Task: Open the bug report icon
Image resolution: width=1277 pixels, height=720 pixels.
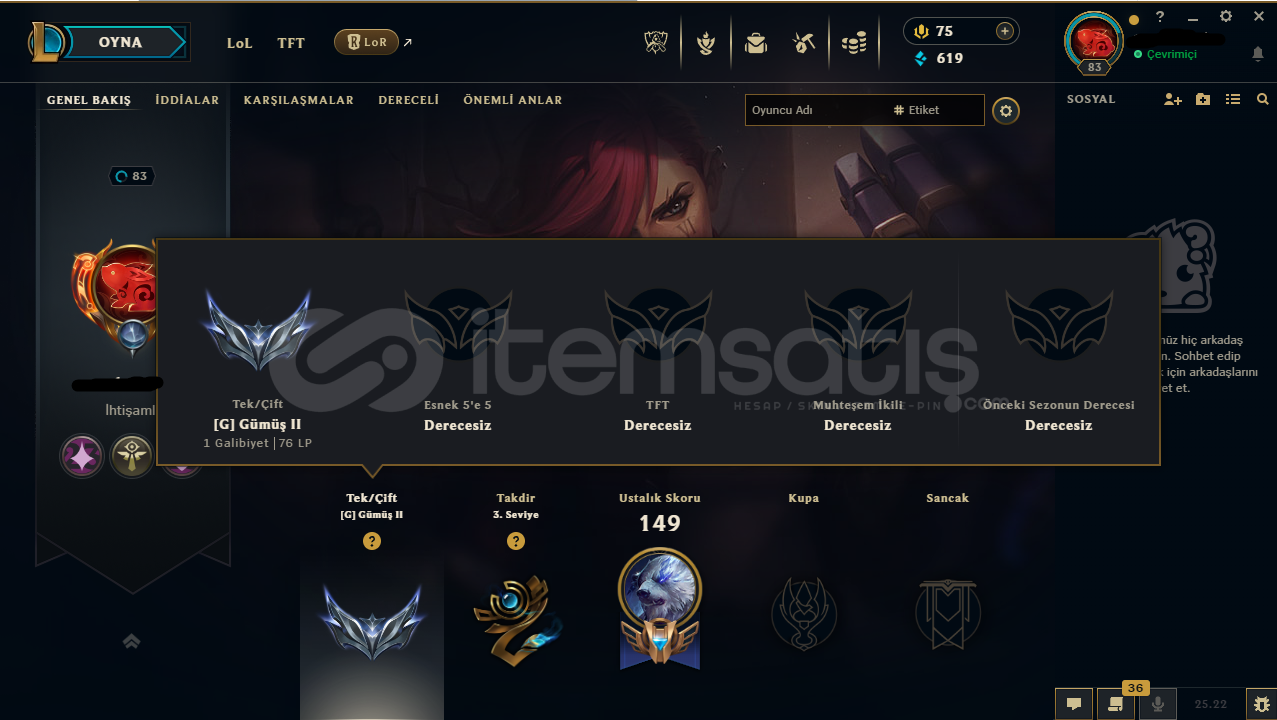Action: (1260, 704)
